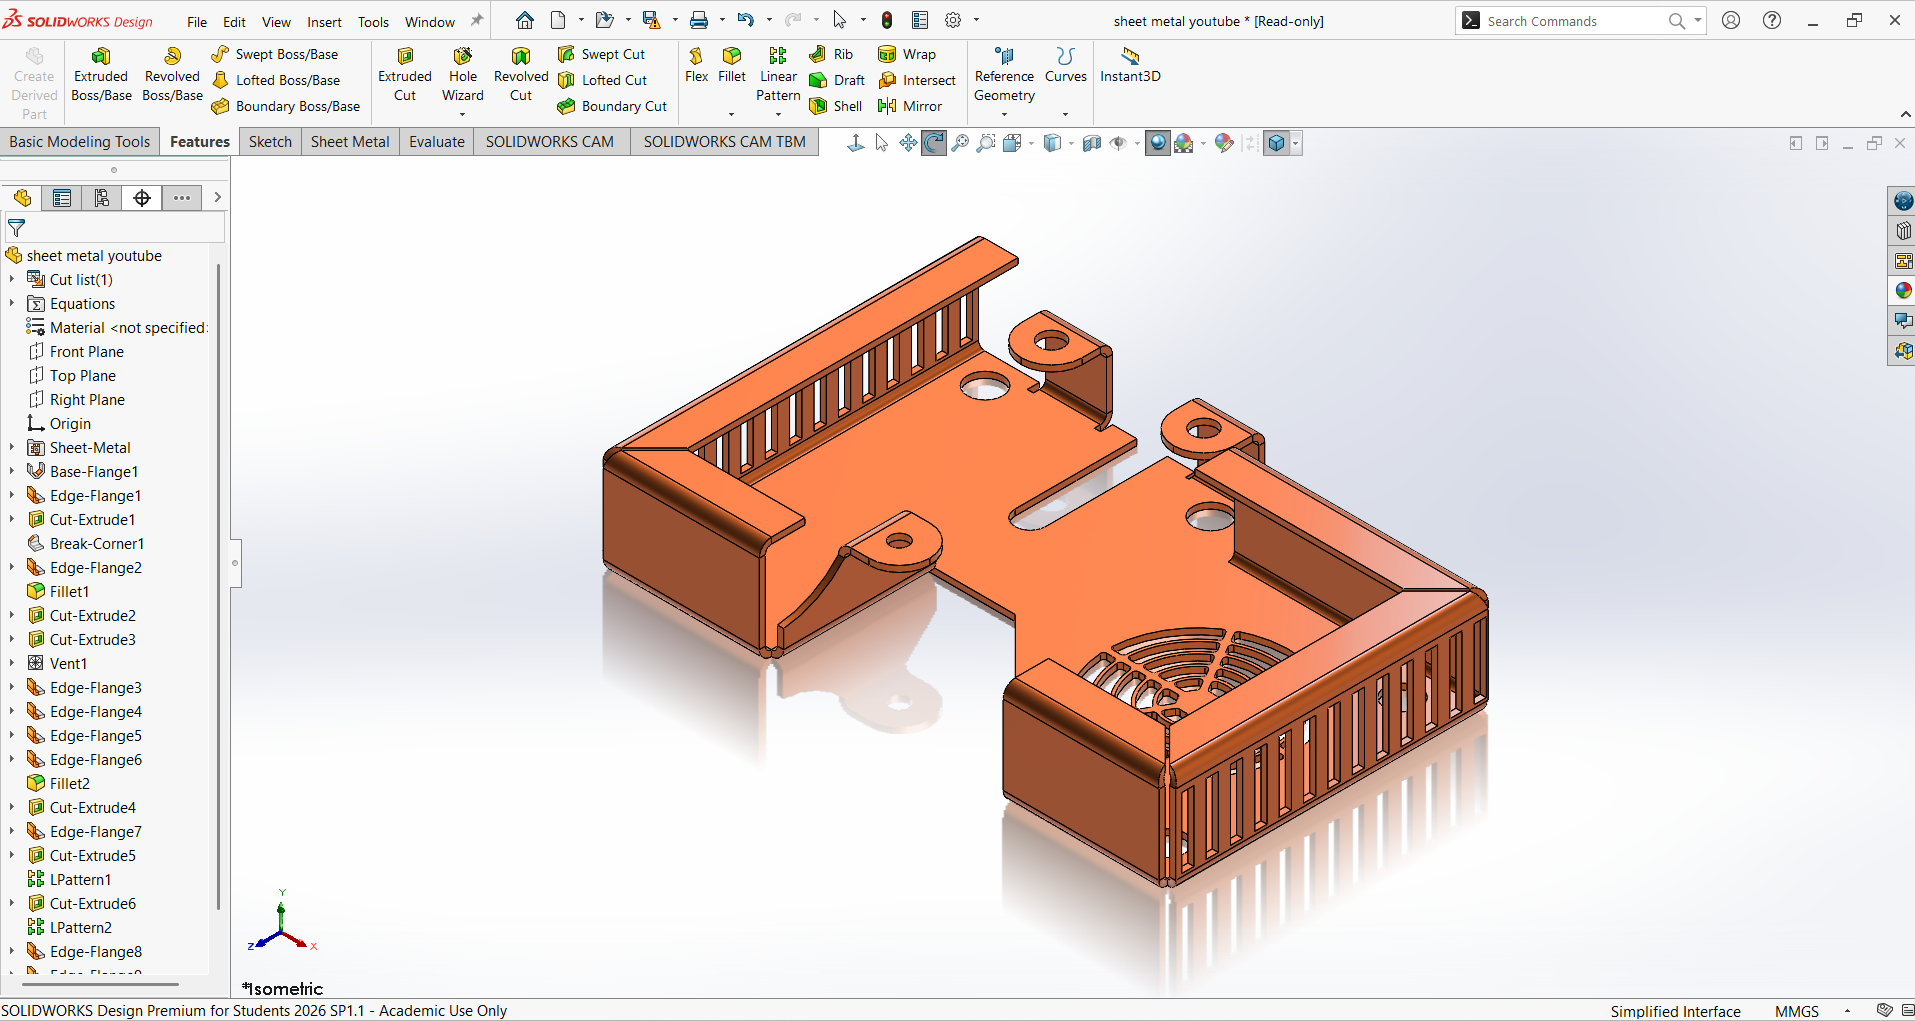Use the Wrap feature tool
Image resolution: width=1915 pixels, height=1021 pixels.
[x=907, y=54]
